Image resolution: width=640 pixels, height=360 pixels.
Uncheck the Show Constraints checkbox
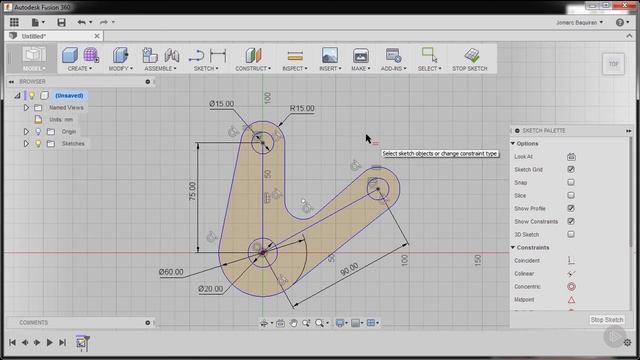[571, 221]
